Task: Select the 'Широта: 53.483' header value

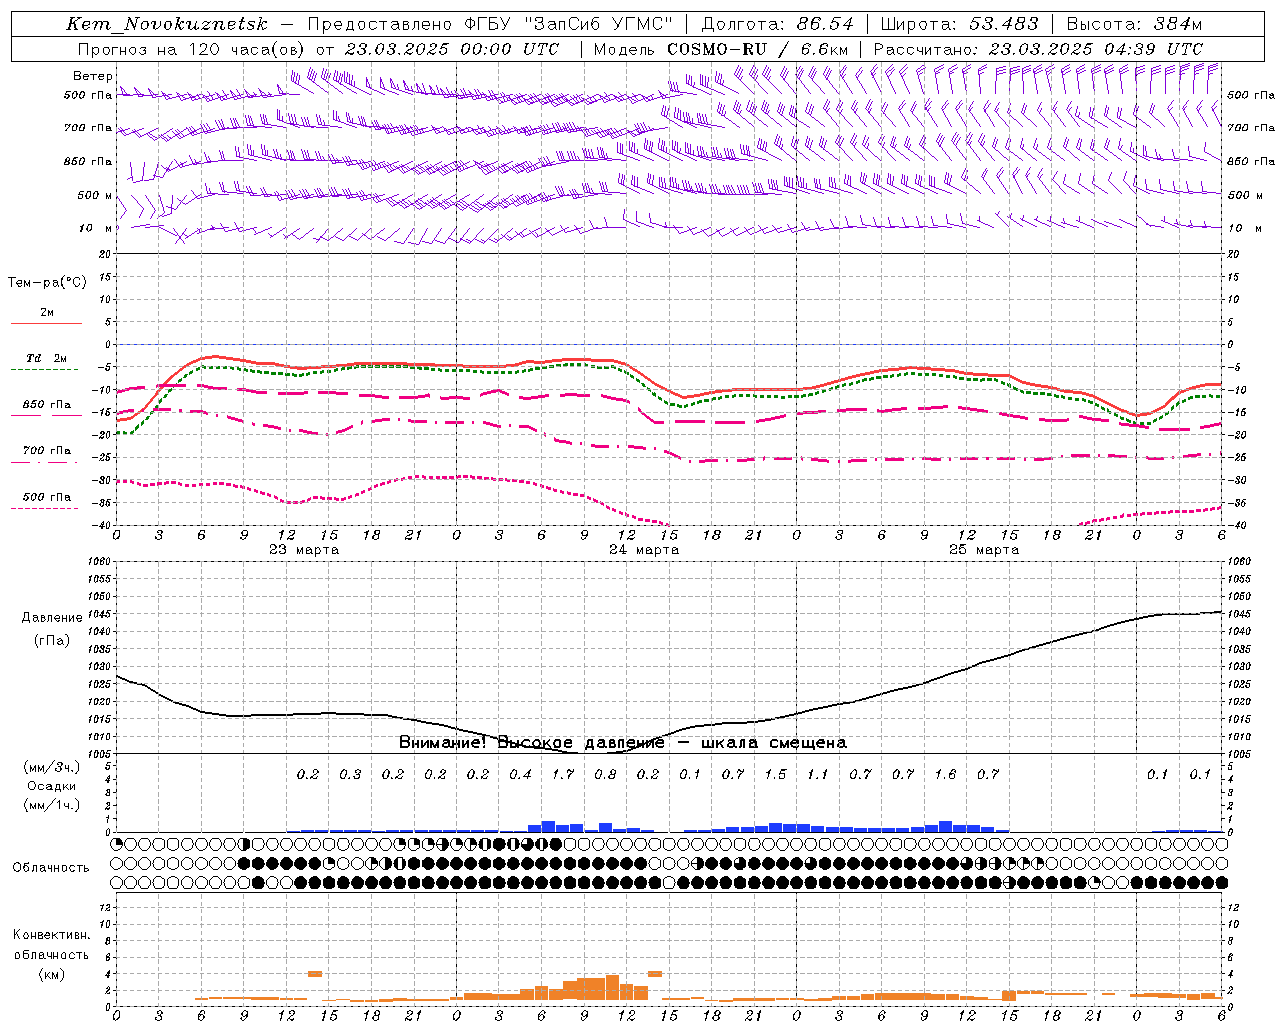Action: [x=960, y=24]
